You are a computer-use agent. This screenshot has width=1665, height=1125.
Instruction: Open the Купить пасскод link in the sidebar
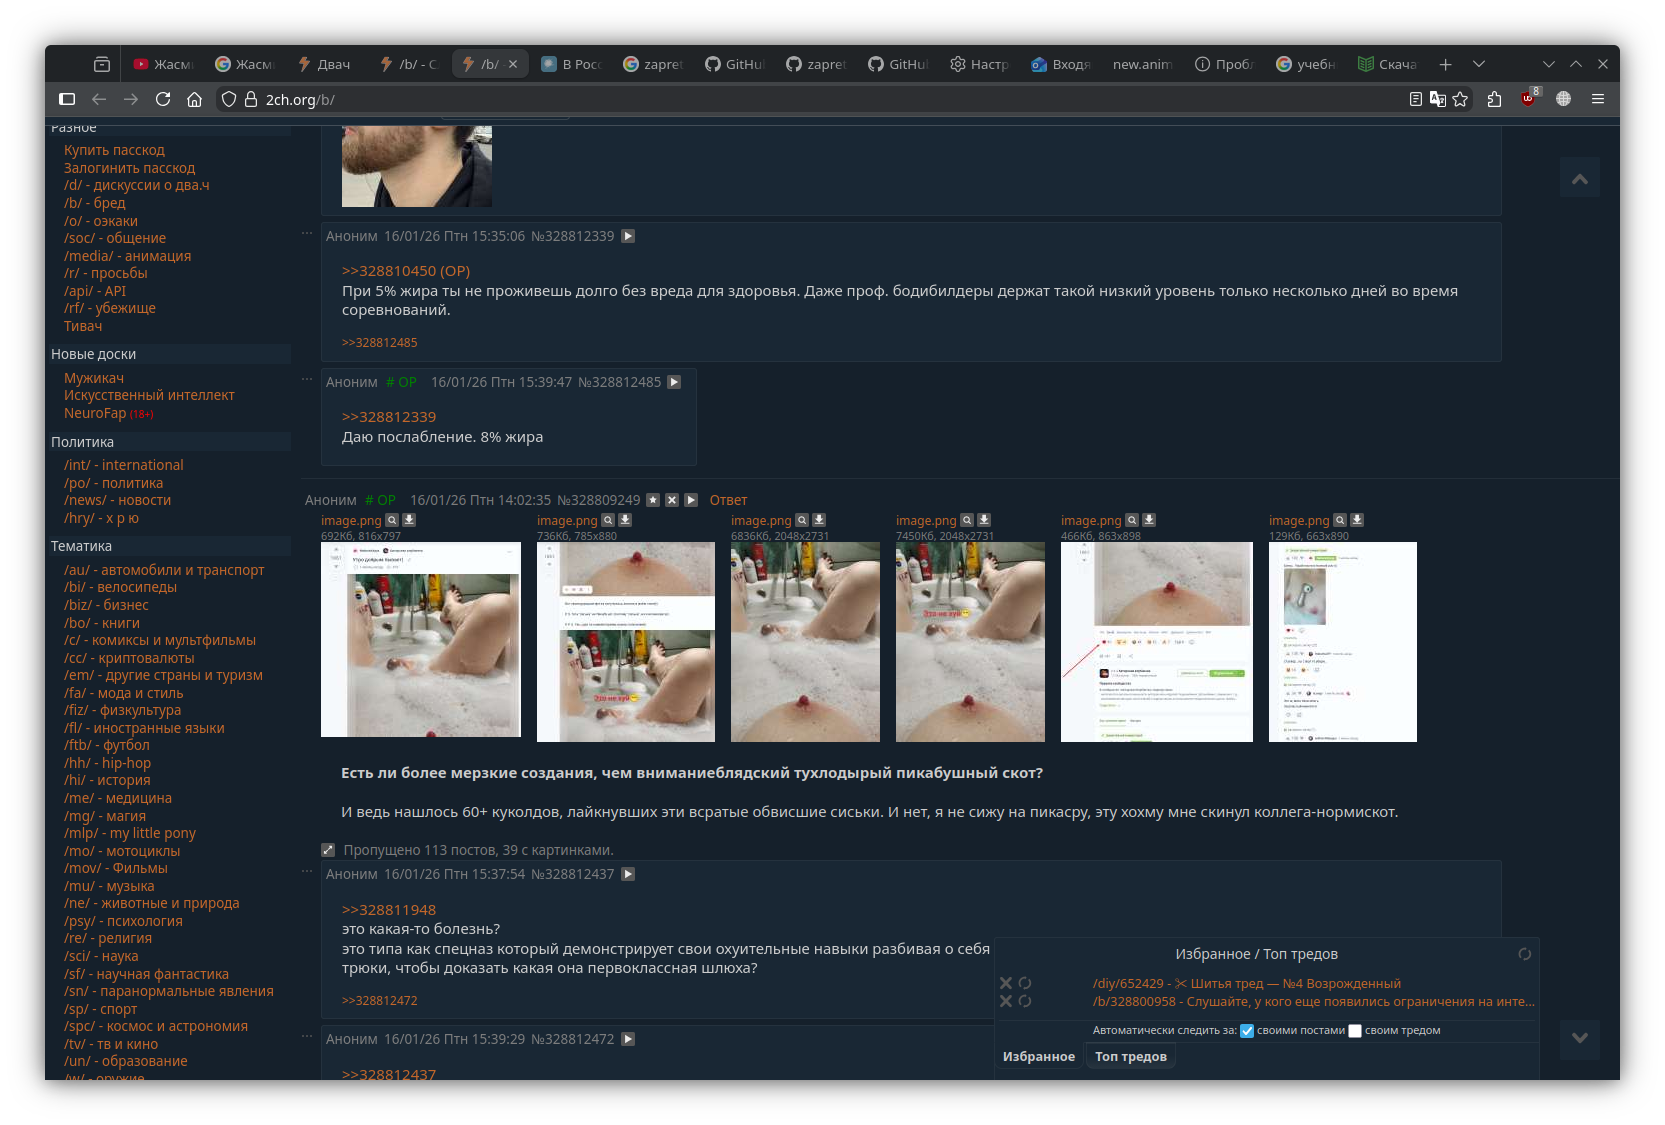[x=115, y=151]
